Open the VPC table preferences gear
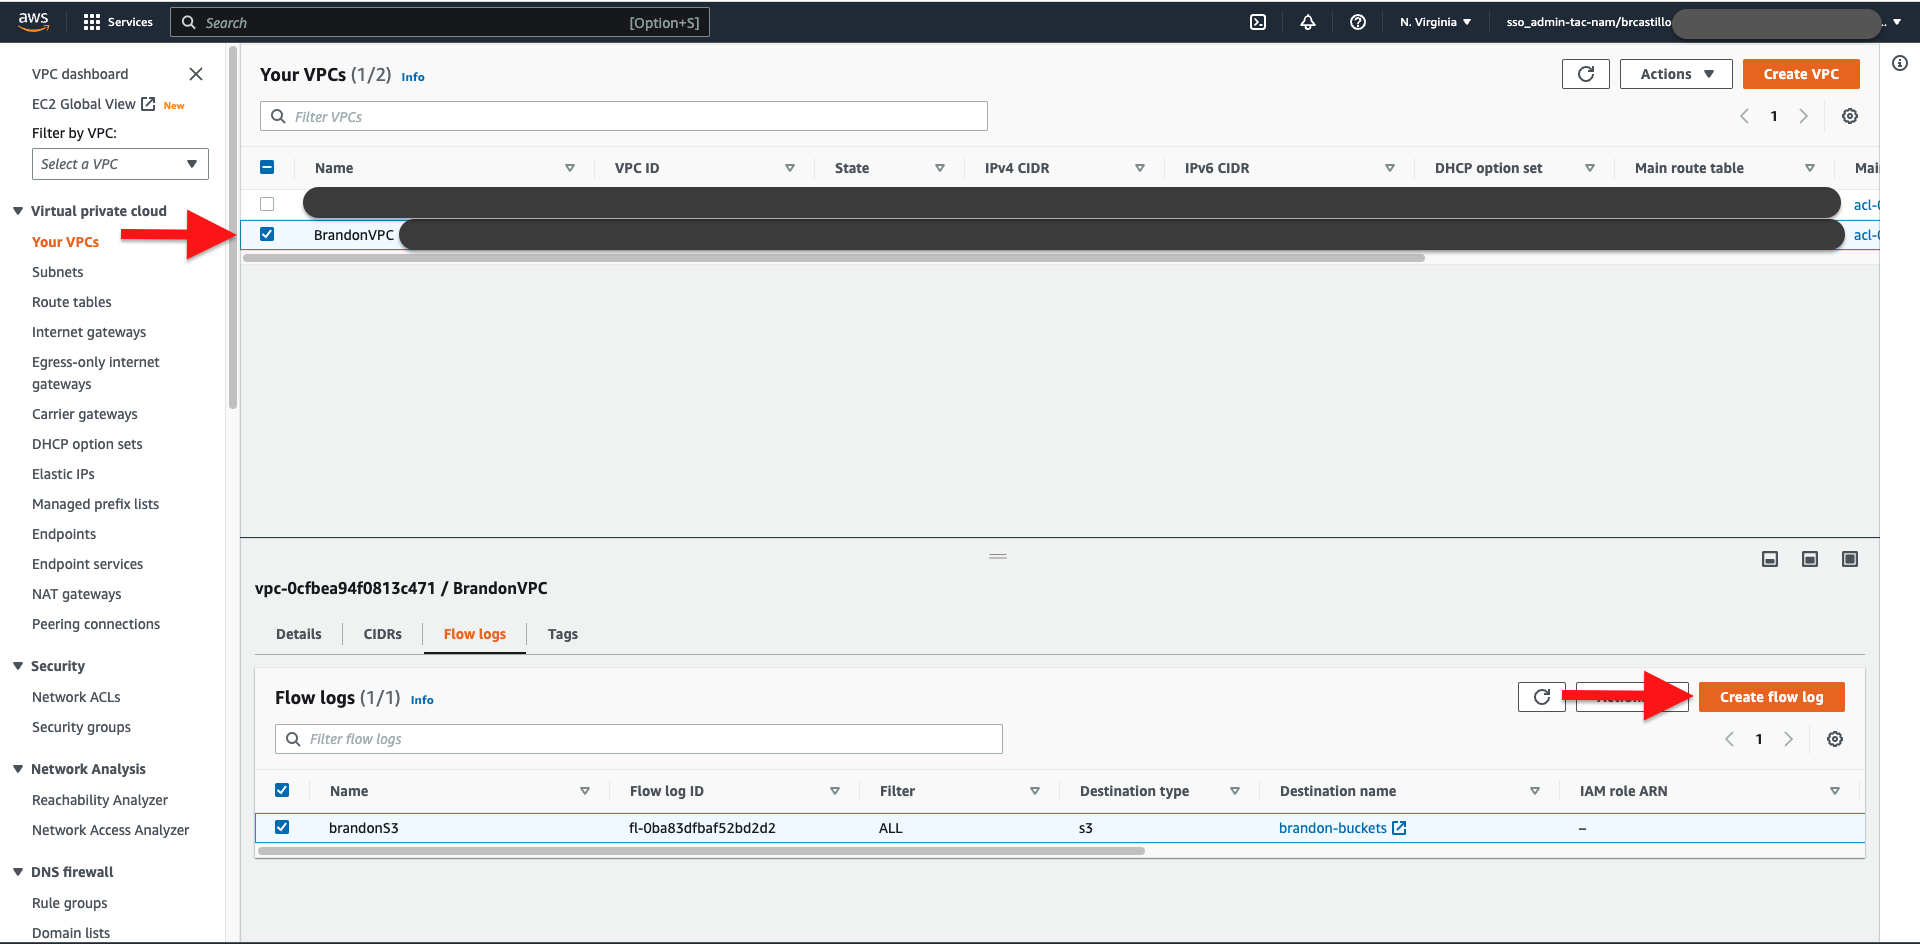The image size is (1920, 944). (x=1849, y=115)
